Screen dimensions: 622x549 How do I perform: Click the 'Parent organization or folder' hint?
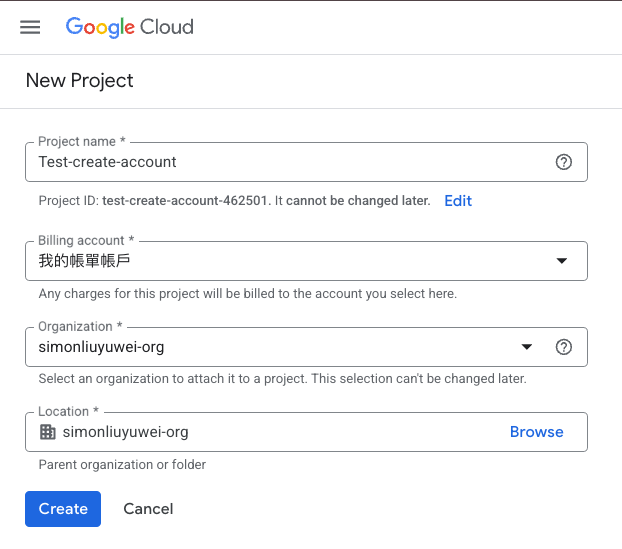point(122,465)
